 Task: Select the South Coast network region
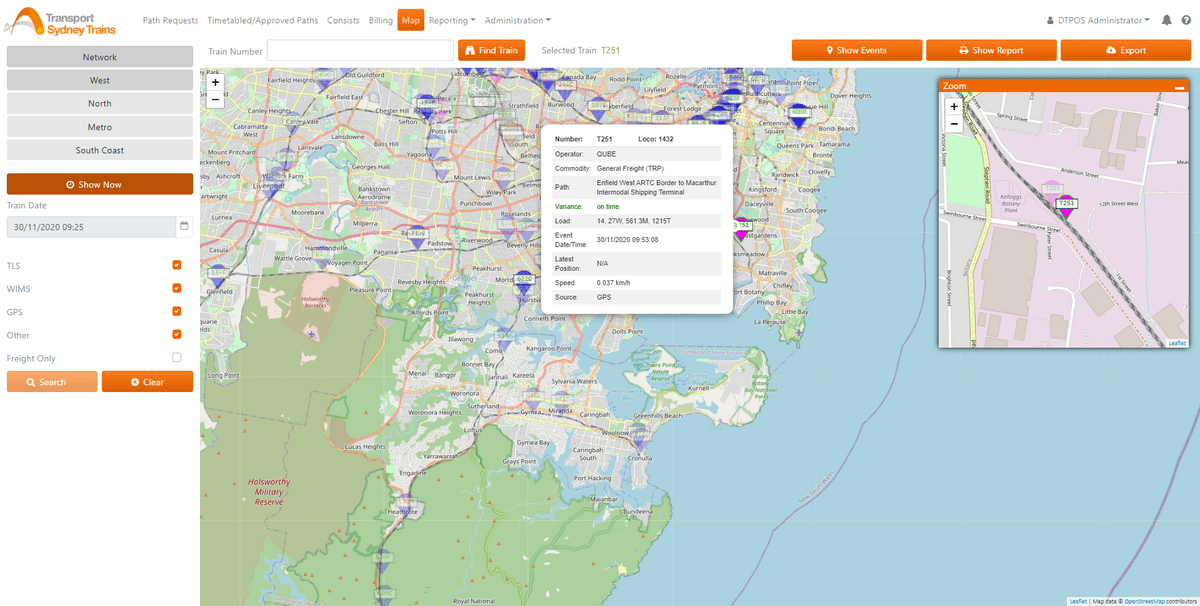click(99, 150)
